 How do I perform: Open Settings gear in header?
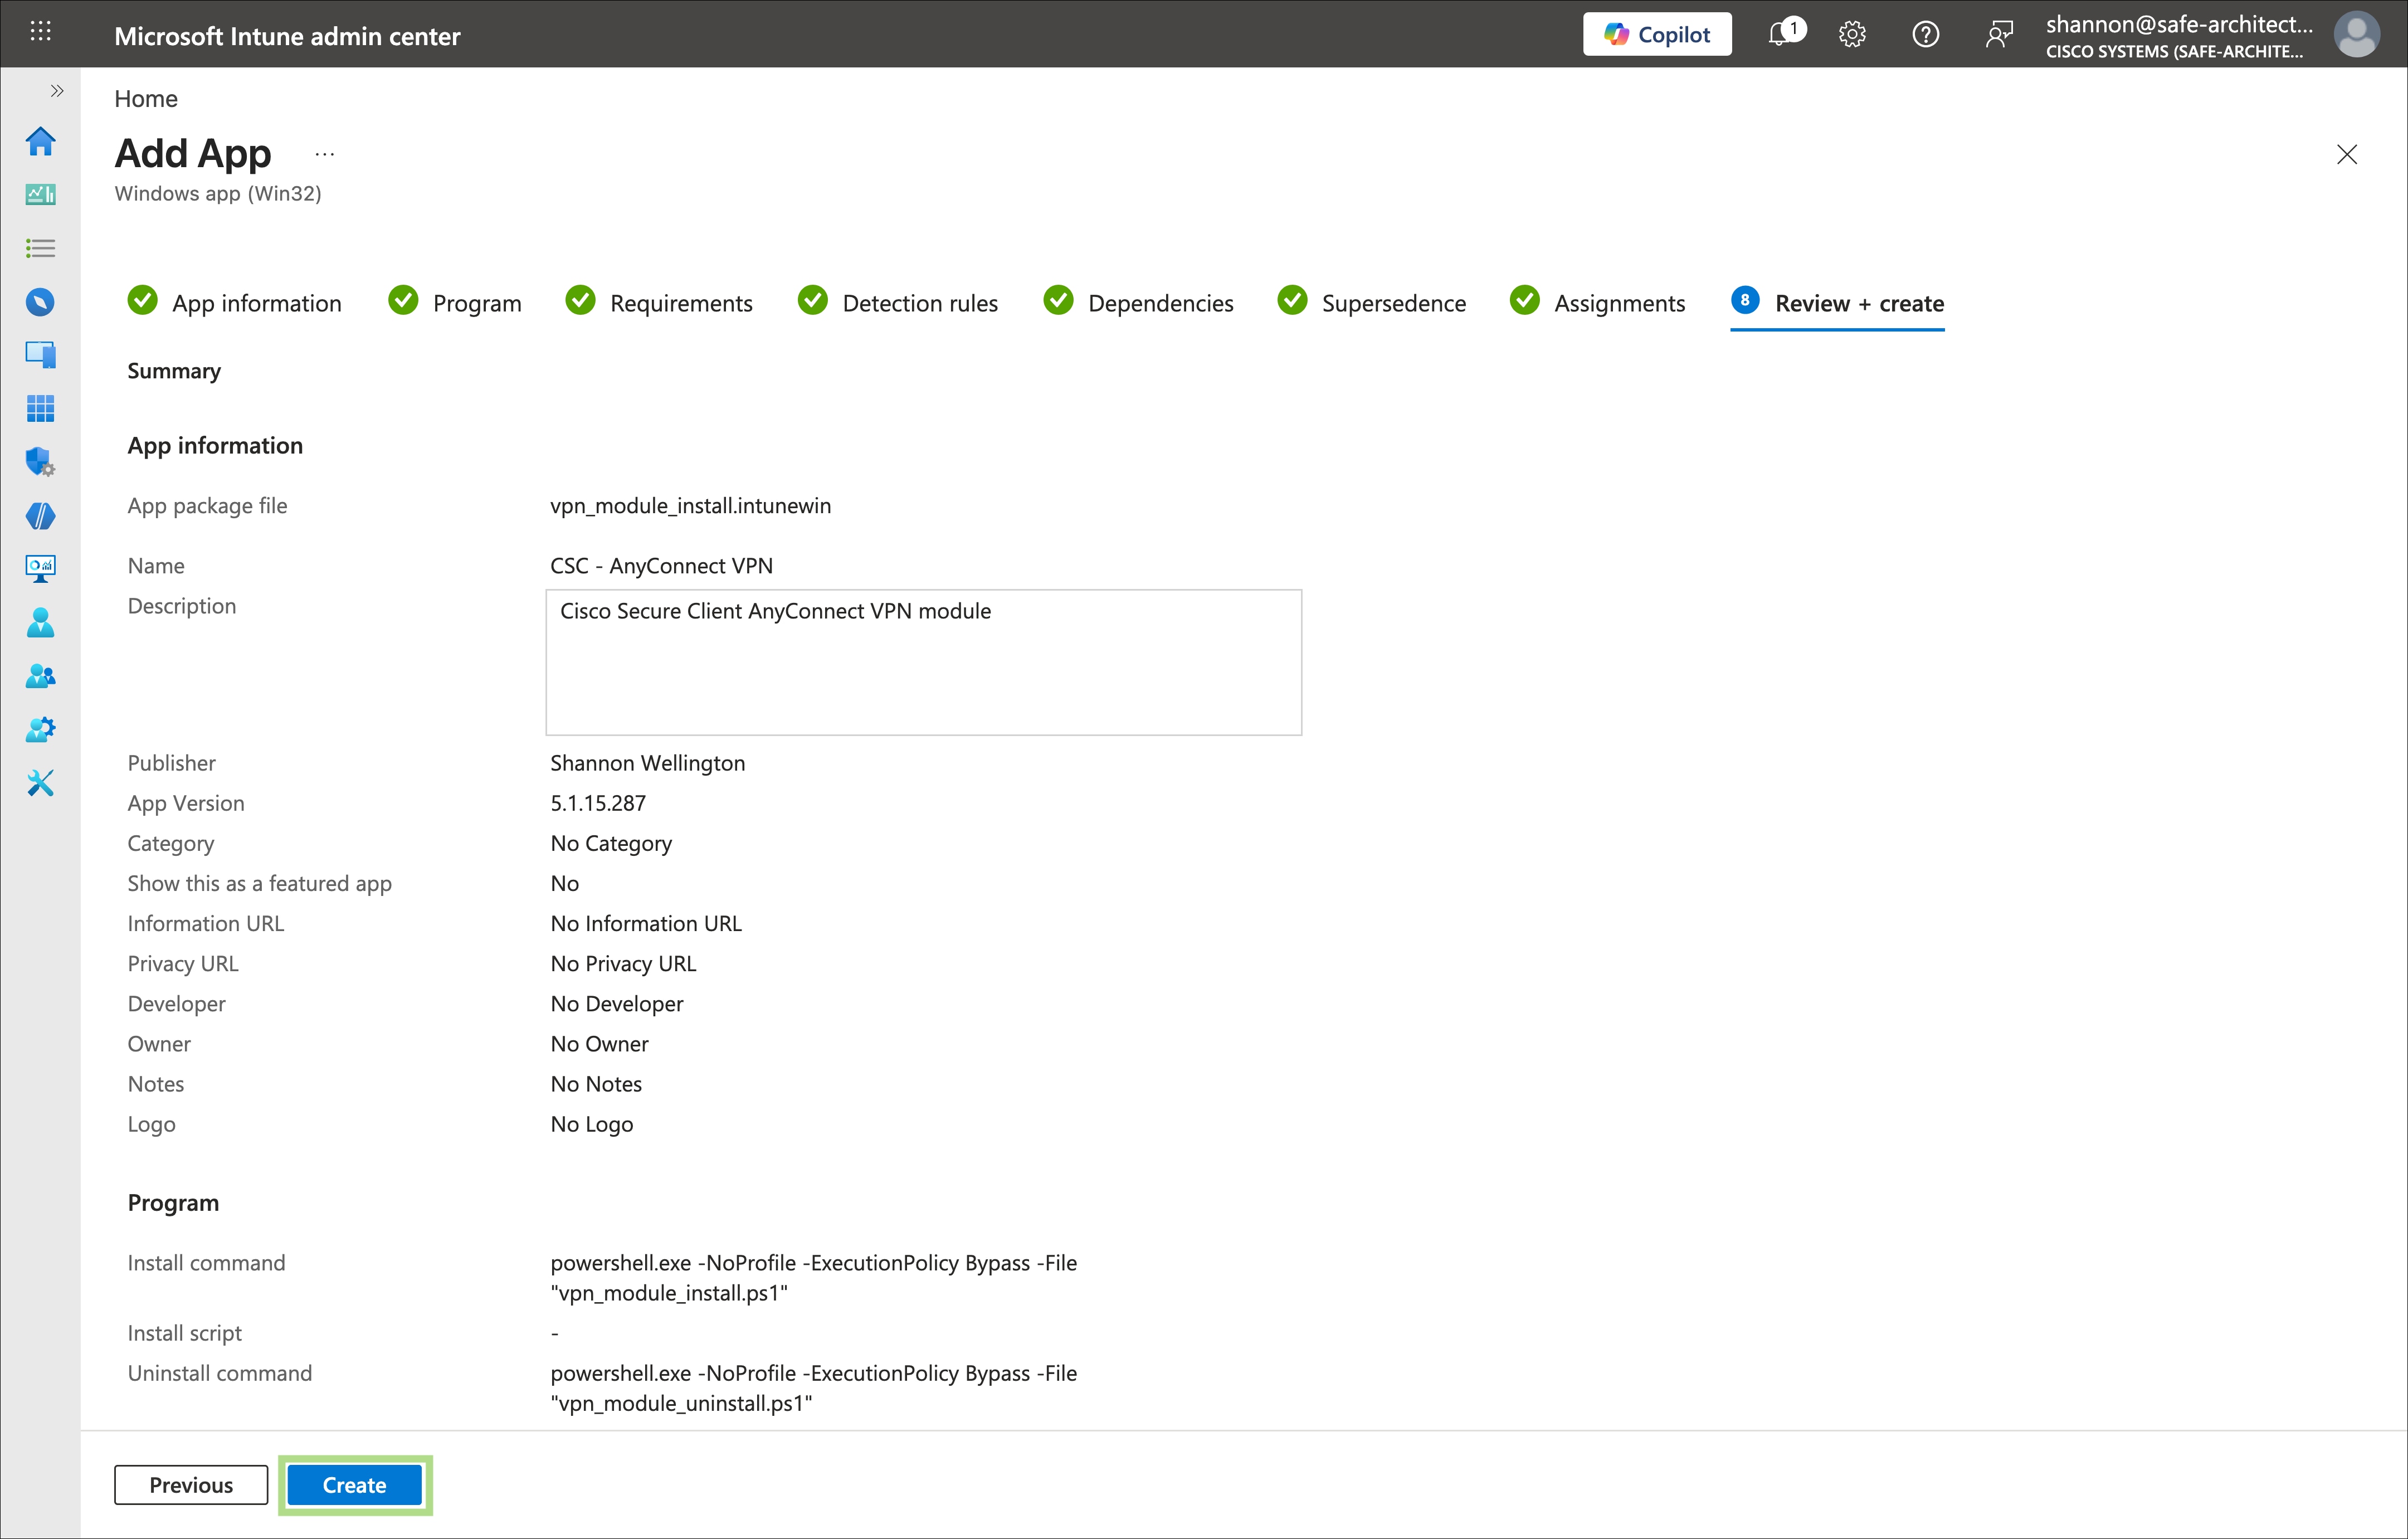click(1852, 35)
